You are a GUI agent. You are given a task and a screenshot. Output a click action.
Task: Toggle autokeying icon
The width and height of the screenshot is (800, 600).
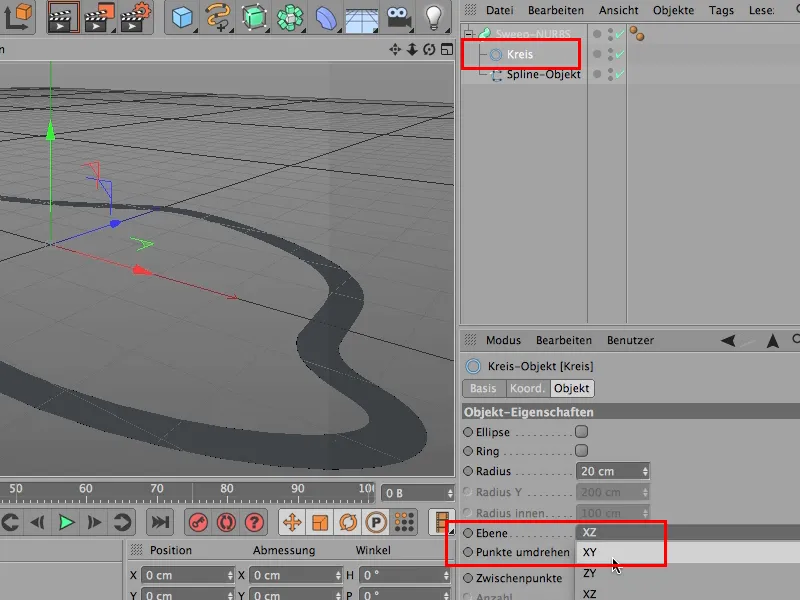[227, 522]
